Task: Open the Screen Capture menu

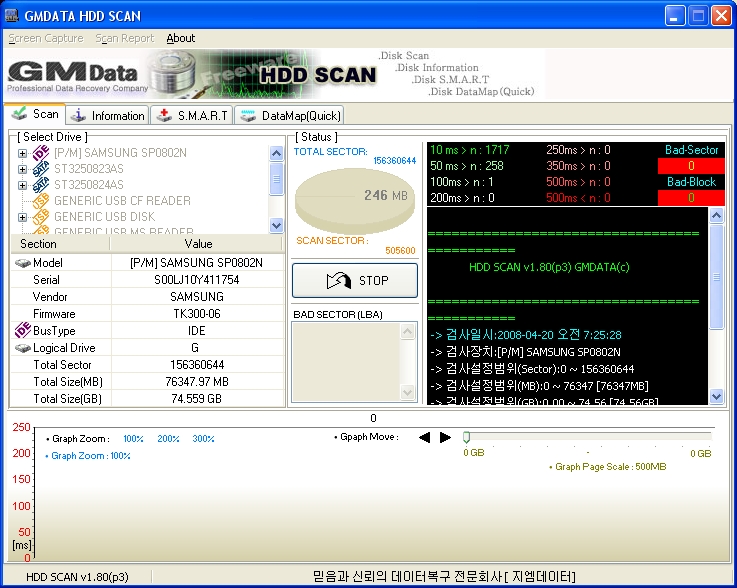Action: tap(46, 39)
